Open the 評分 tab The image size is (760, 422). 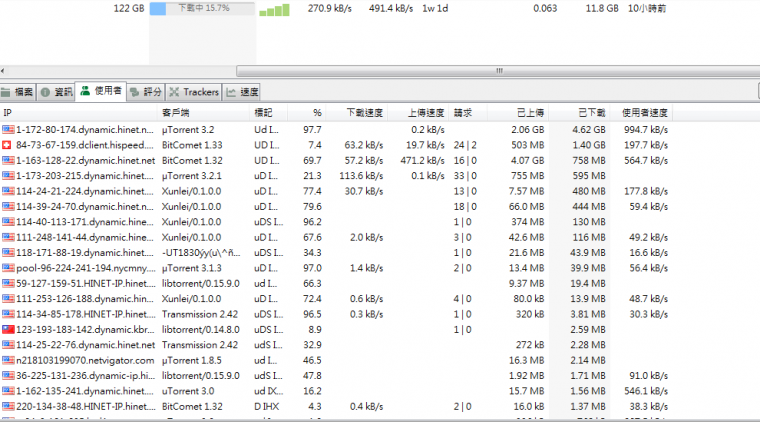coord(145,92)
